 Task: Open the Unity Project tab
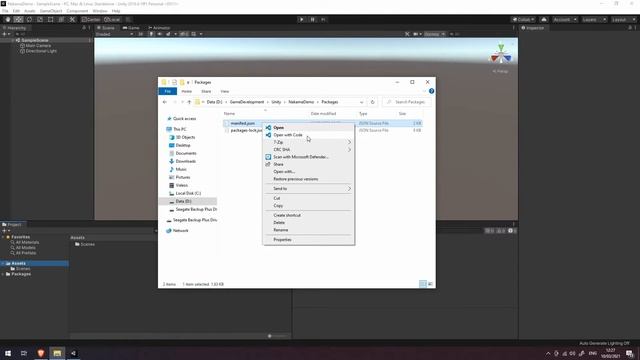[x=12, y=224]
